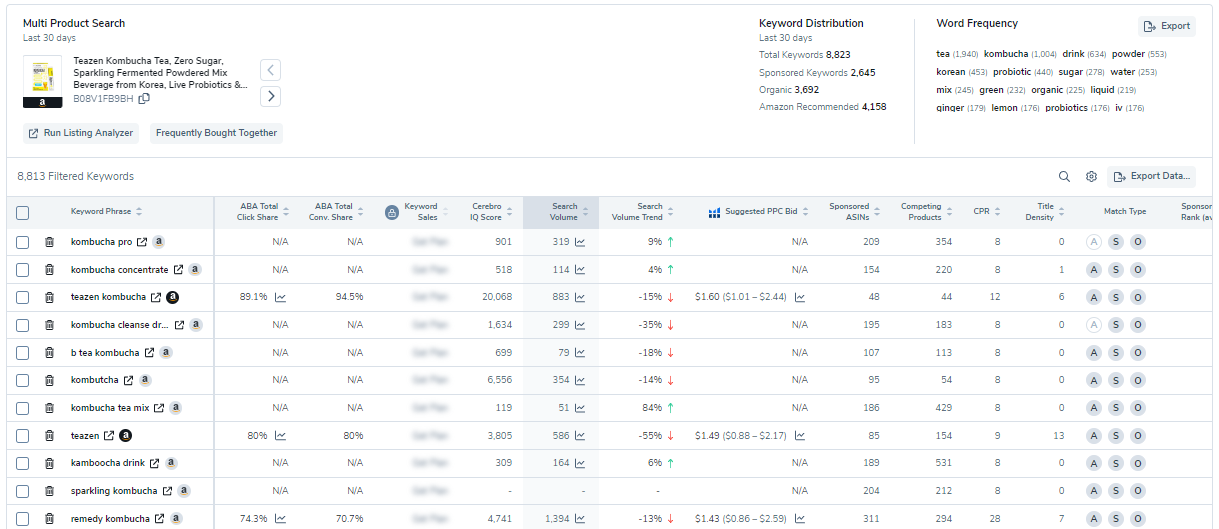Delete the kombucha concentrate keyword
The height and width of the screenshot is (529, 1219).
(49, 270)
